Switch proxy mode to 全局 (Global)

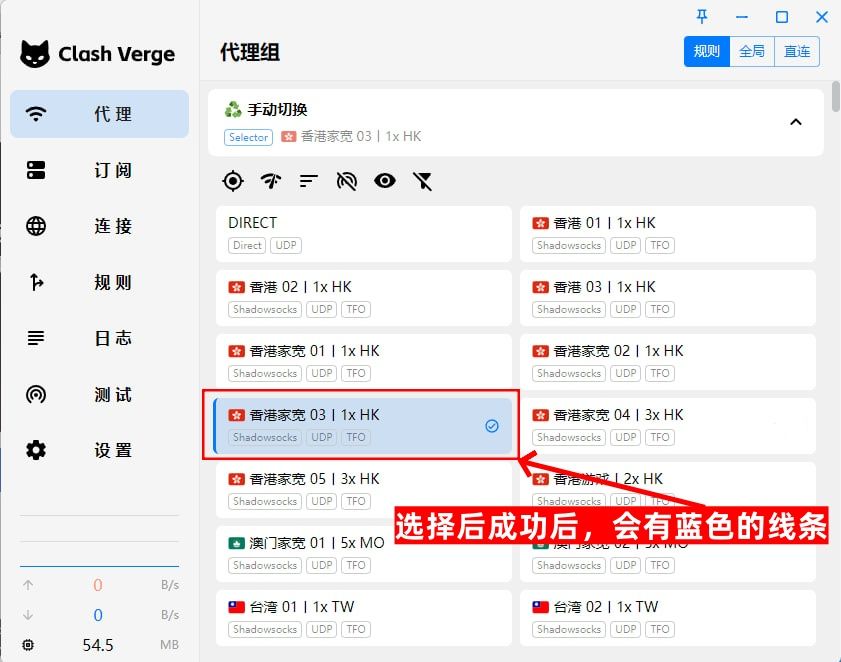[x=752, y=51]
